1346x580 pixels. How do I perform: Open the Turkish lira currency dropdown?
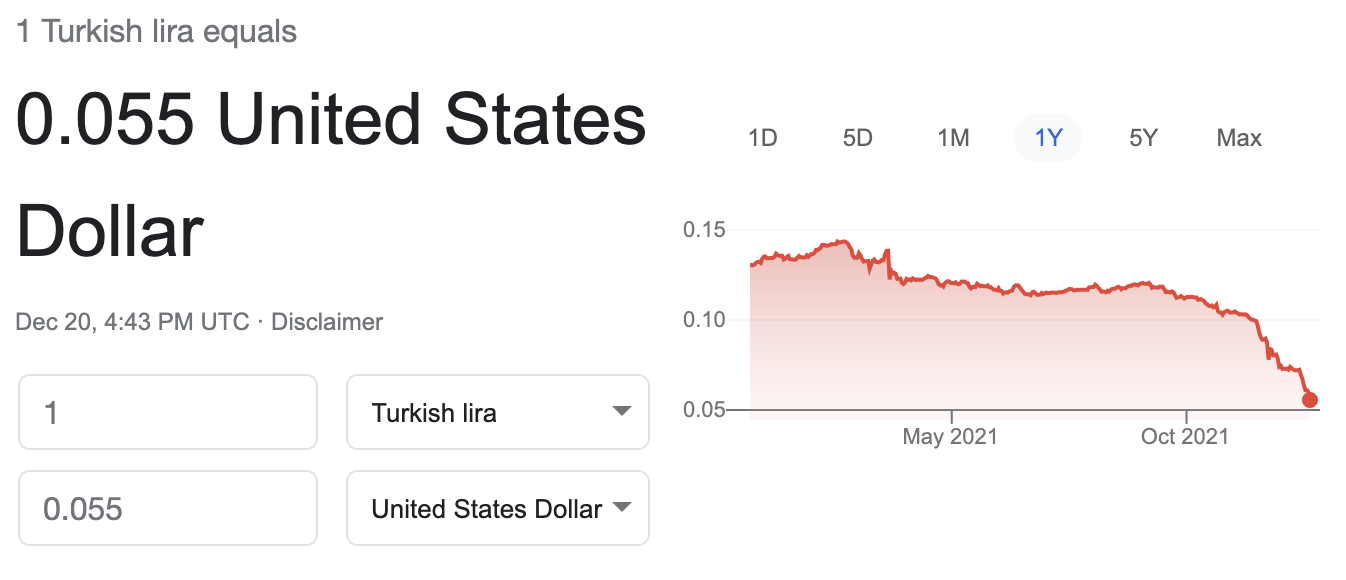(x=498, y=412)
